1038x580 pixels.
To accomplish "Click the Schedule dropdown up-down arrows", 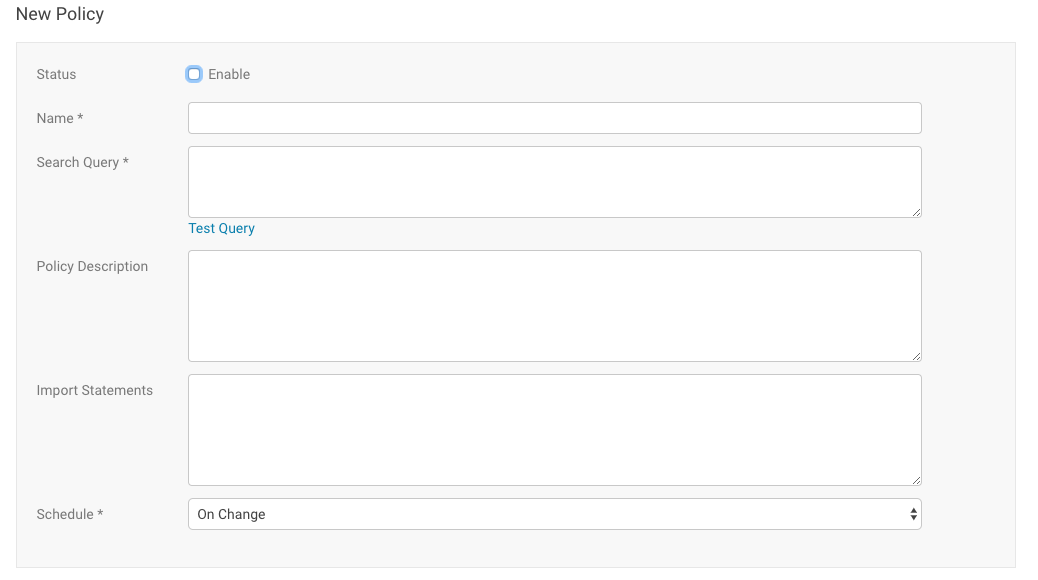I will (912, 514).
